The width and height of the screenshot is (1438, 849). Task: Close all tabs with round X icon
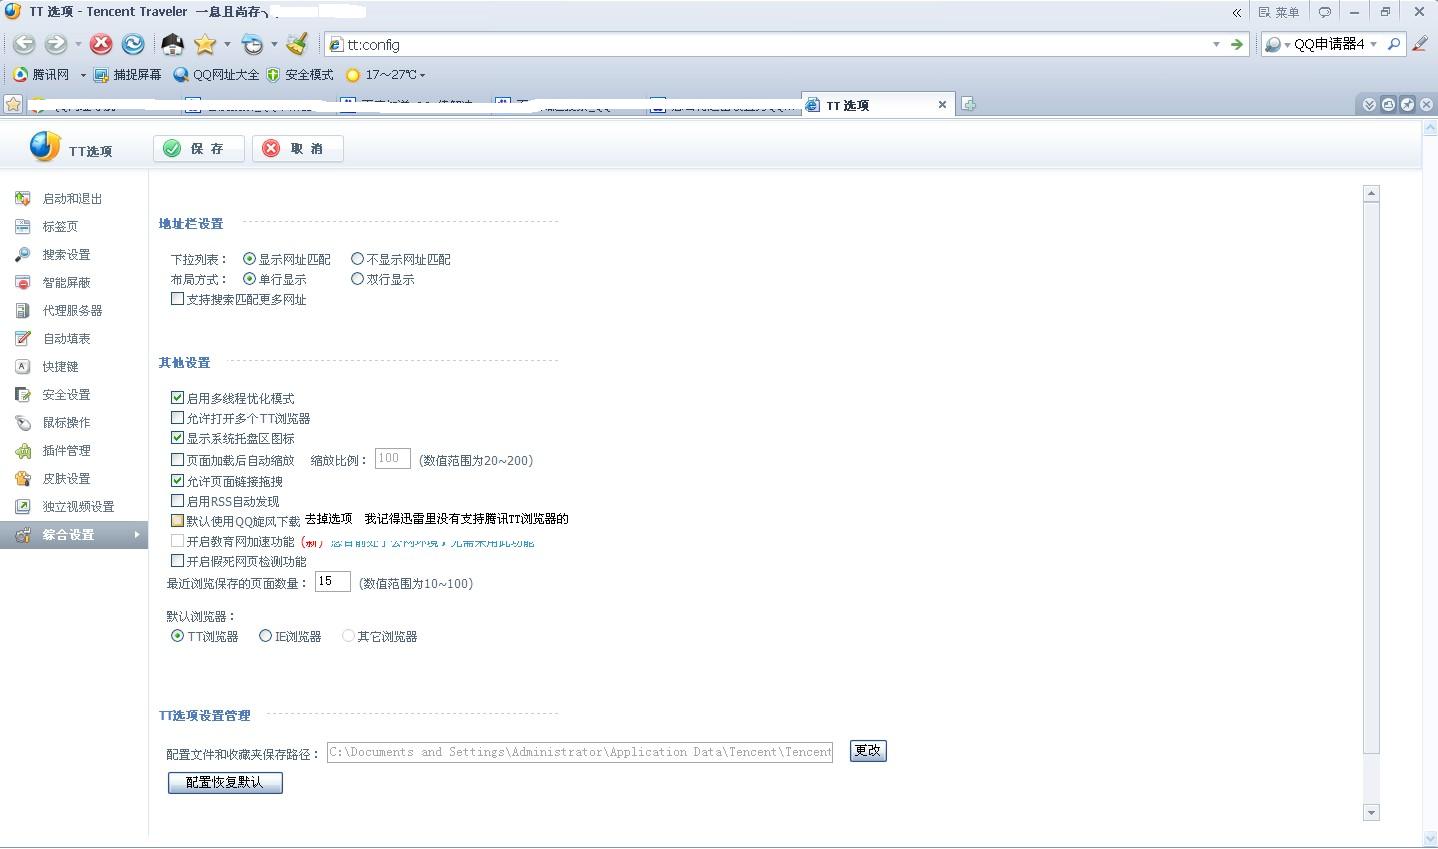tap(1427, 104)
